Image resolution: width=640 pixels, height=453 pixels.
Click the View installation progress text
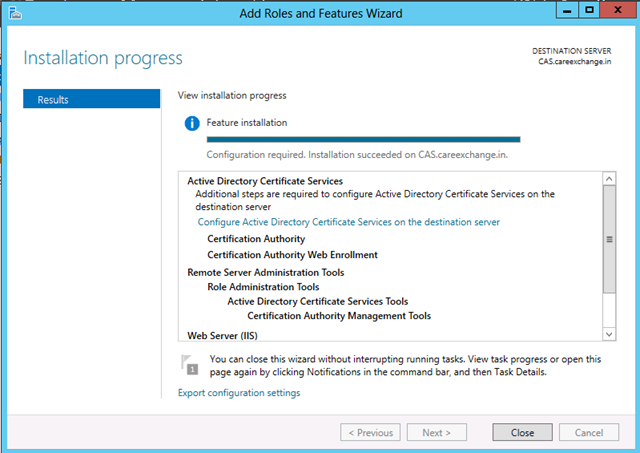232,95
